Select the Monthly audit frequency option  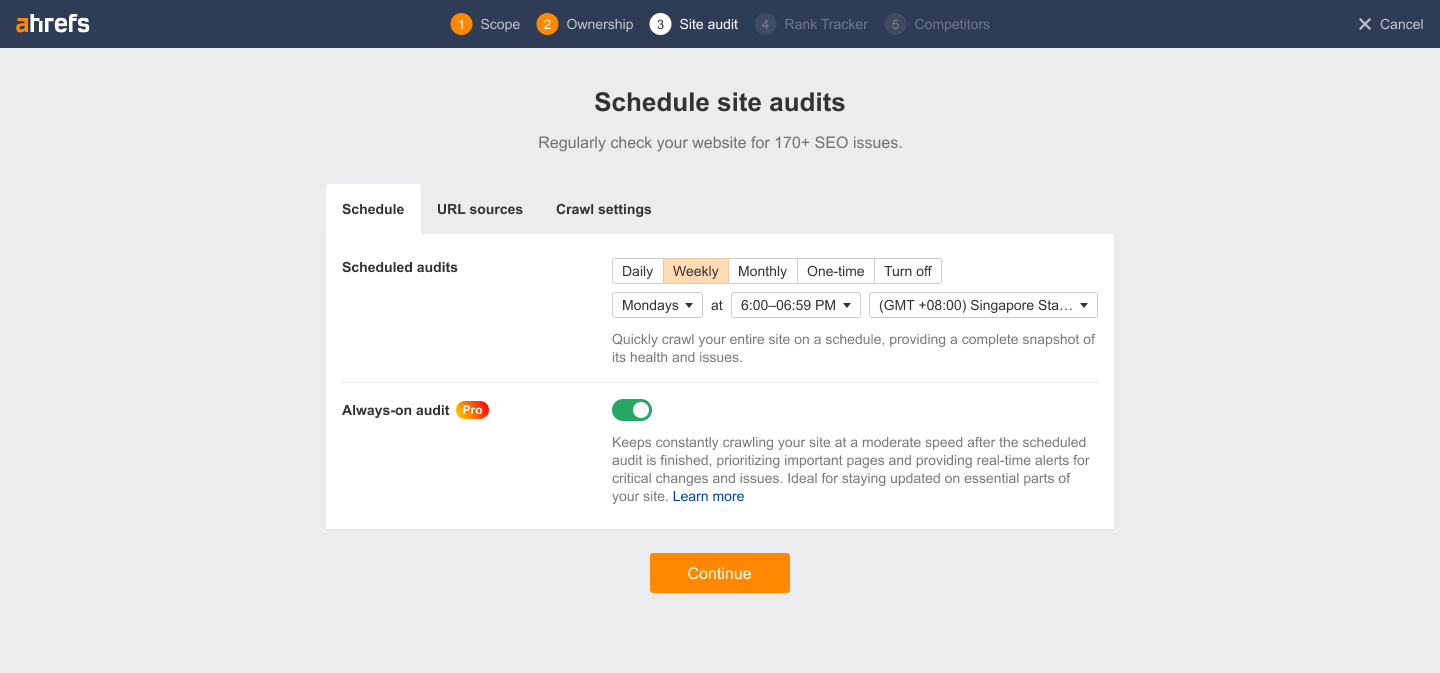[763, 271]
